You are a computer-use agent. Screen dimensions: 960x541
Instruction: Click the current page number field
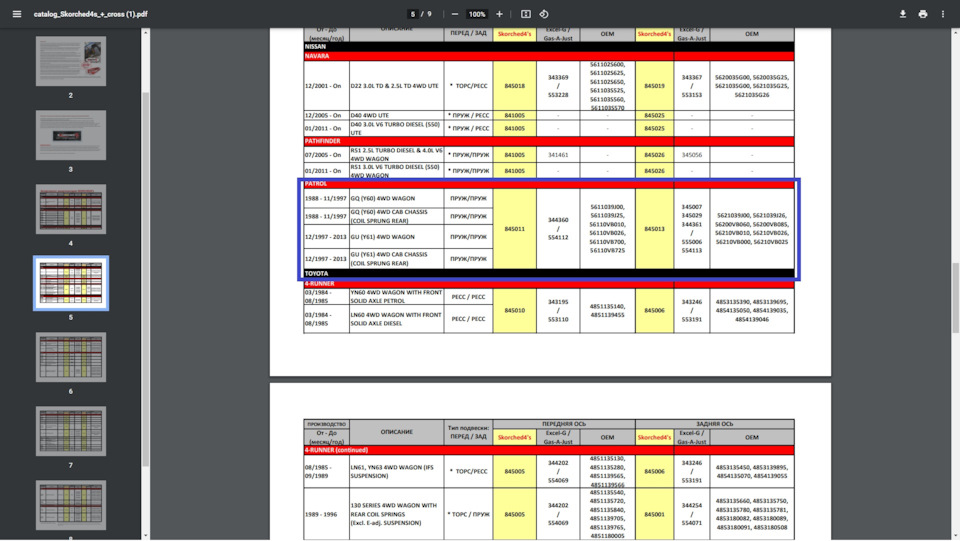pyautogui.click(x=414, y=14)
